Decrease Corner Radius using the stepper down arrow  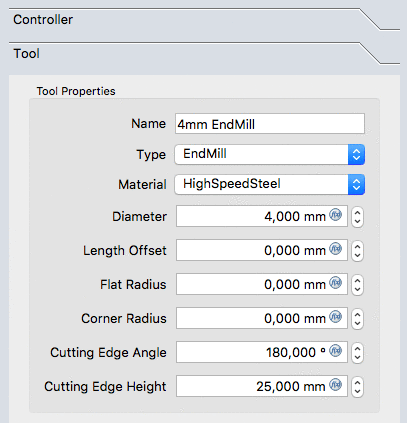pos(357,324)
